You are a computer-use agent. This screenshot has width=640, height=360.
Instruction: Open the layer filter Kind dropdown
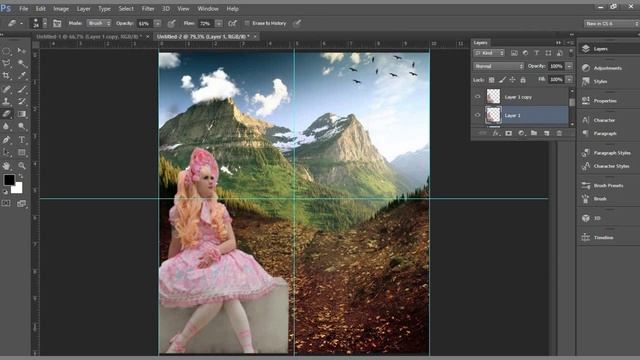(x=489, y=53)
